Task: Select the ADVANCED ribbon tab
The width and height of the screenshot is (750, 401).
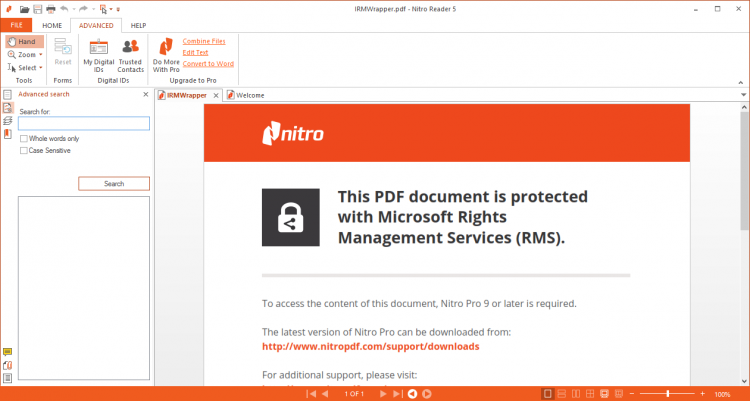Action: pos(96,25)
